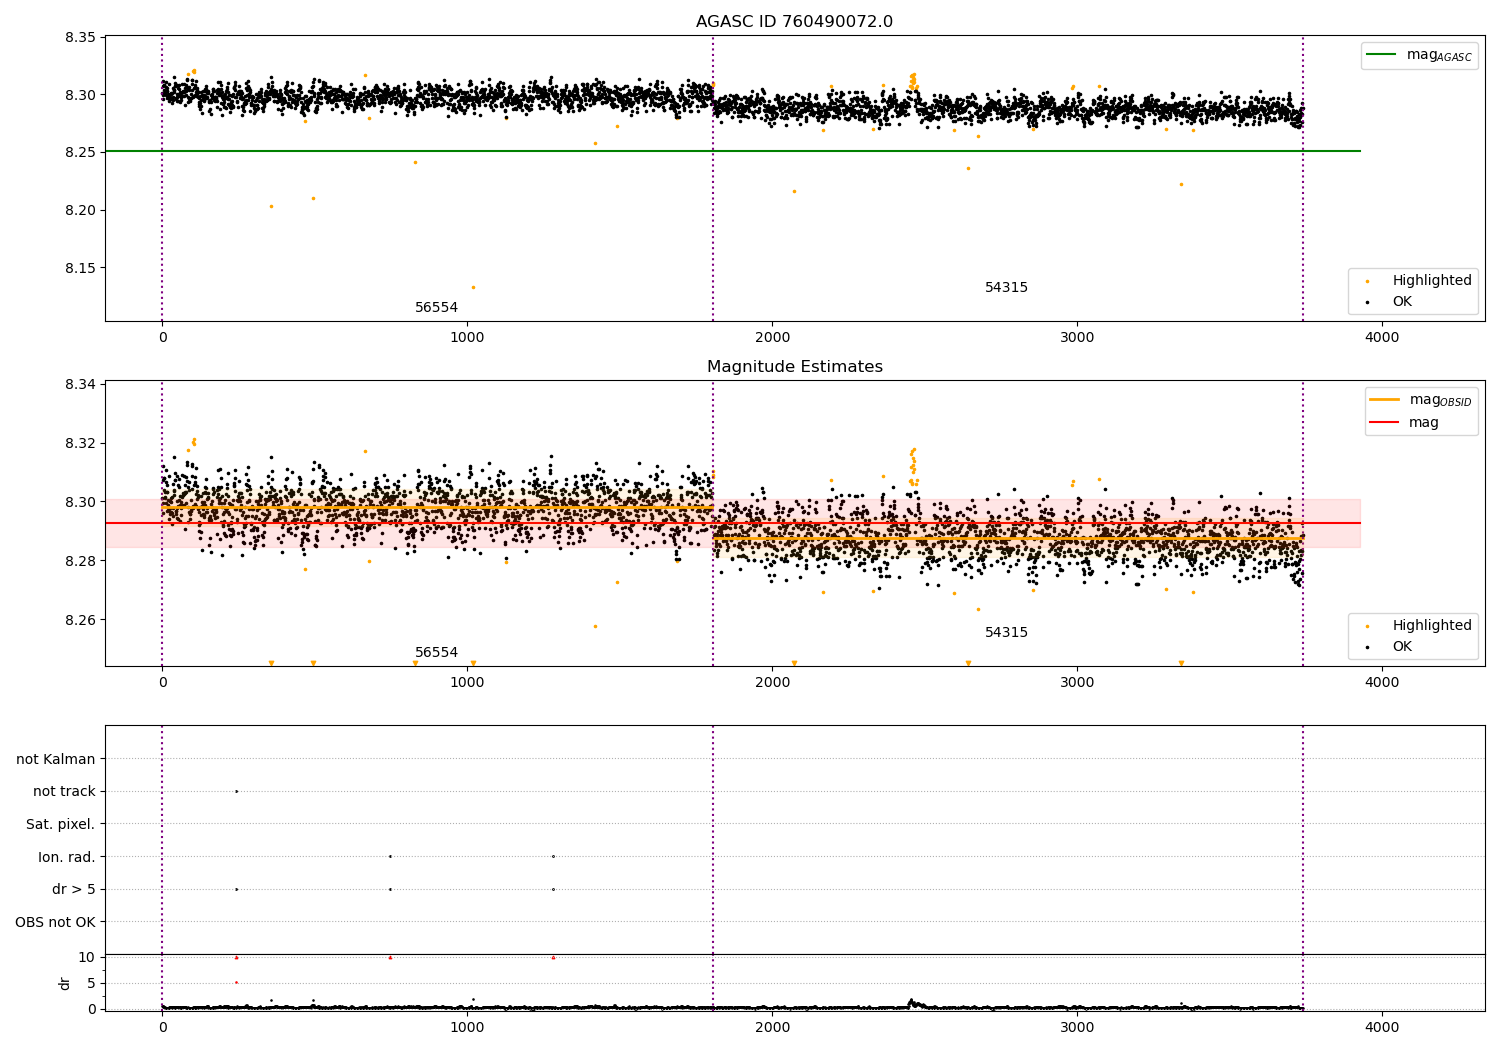Screen dimensions: 1500x1050
Task: Click the "8.28" y-axis tick label
Action: coord(80,561)
